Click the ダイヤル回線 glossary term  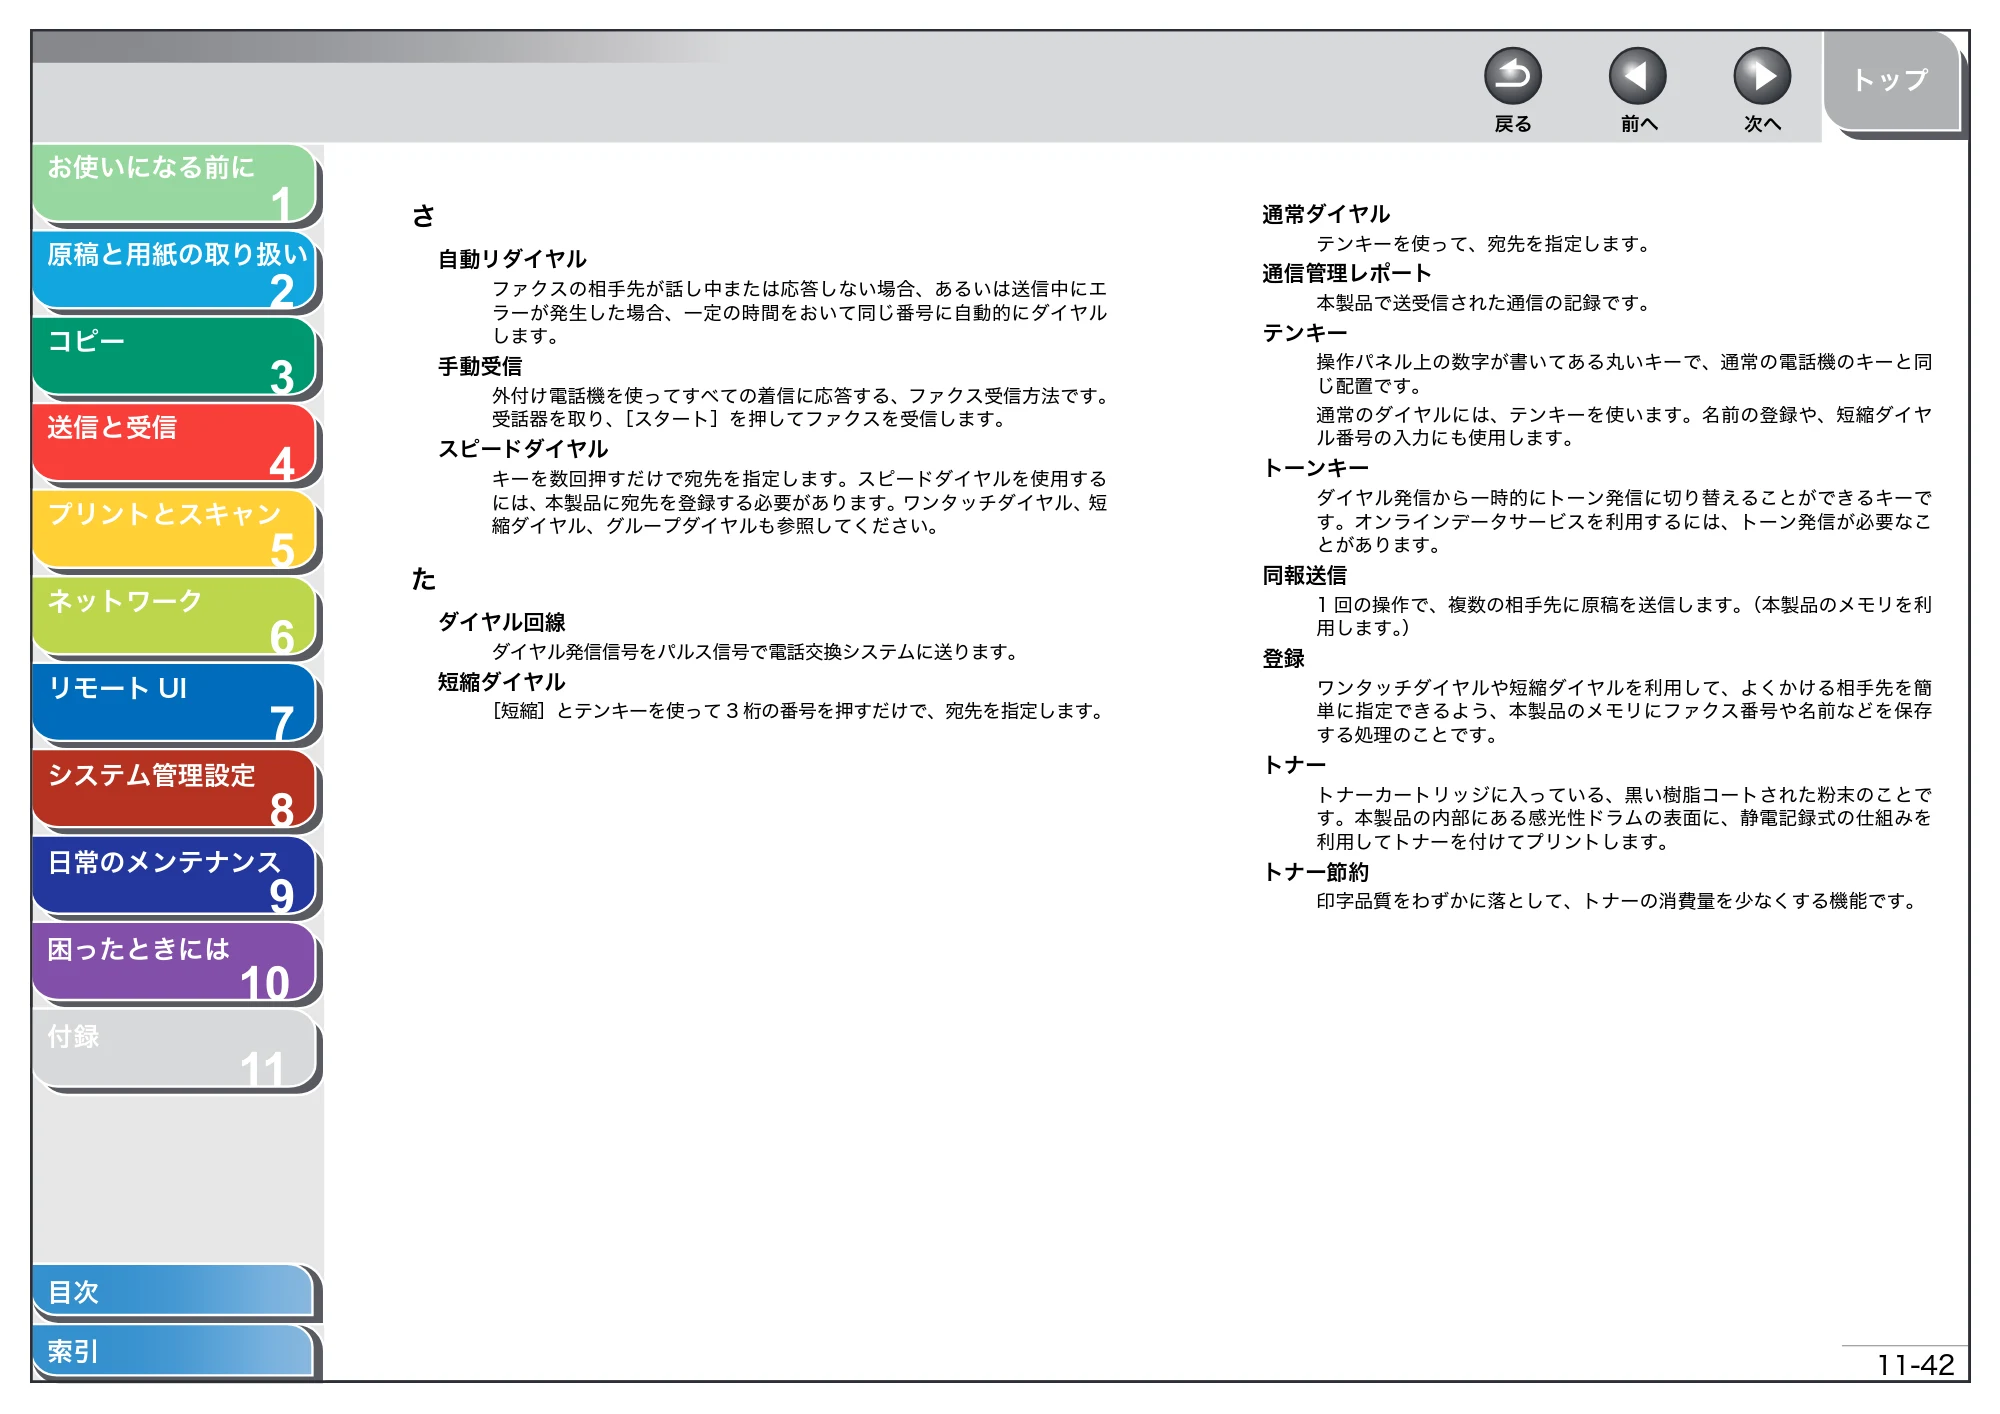(502, 622)
